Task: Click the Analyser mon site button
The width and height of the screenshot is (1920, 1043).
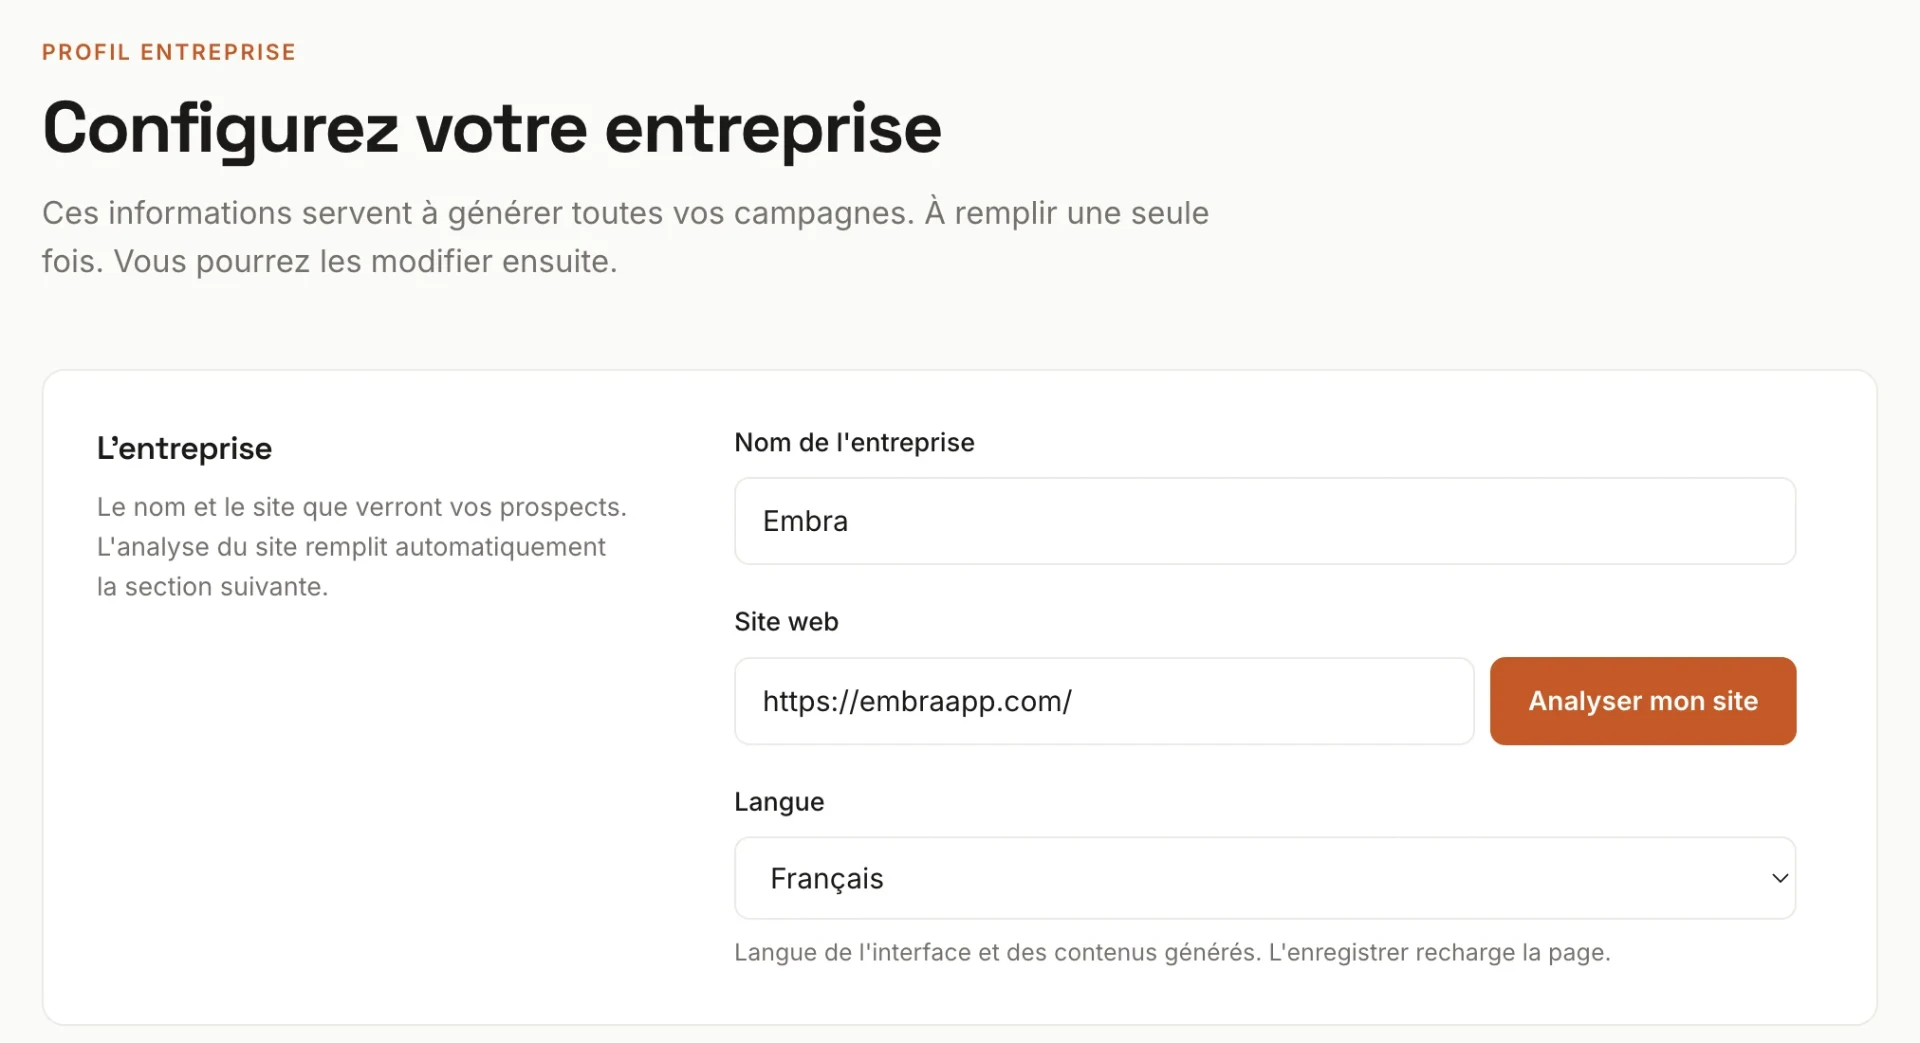Action: coord(1643,701)
